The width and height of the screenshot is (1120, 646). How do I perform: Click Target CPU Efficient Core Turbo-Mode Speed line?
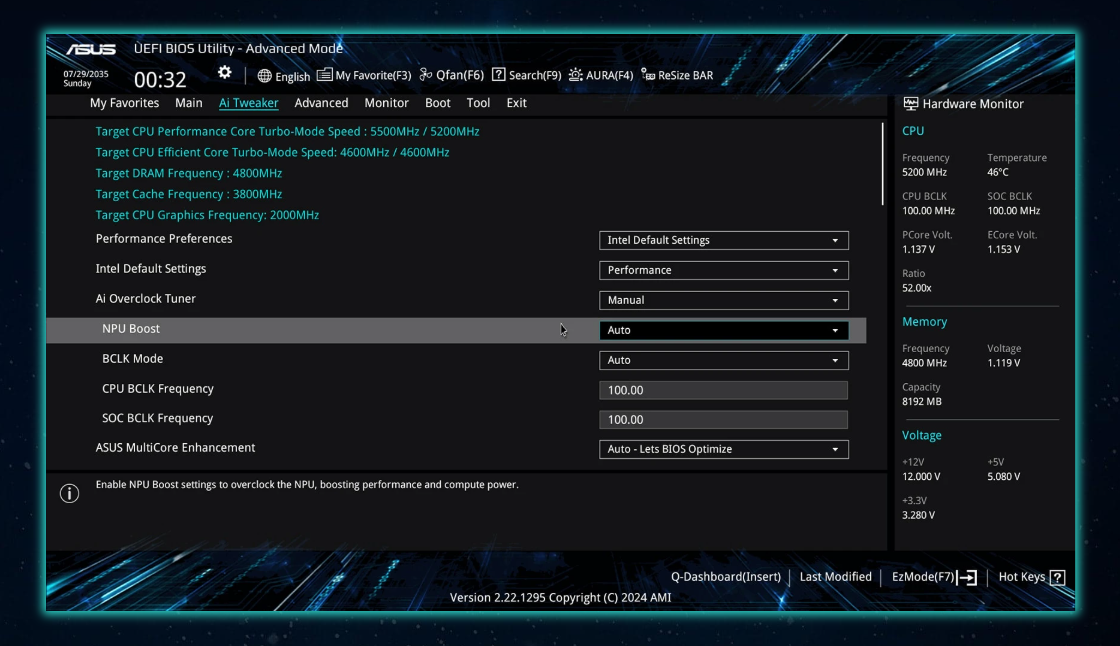(272, 152)
